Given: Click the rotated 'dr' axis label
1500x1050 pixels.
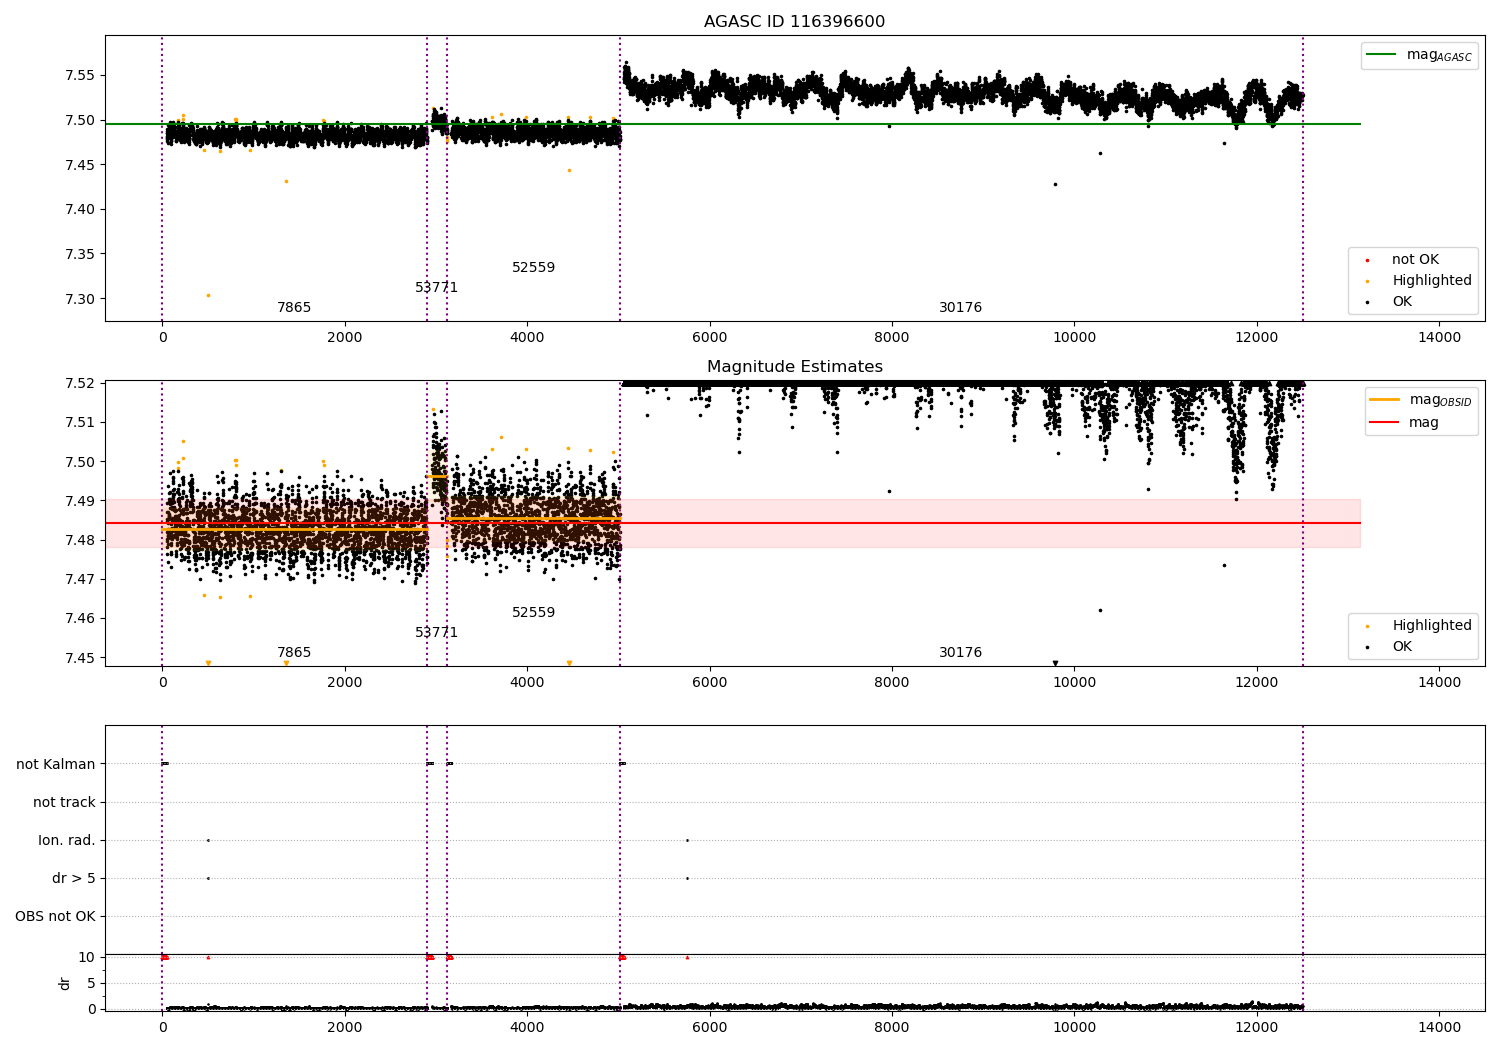Looking at the screenshot, I should click(x=65, y=983).
